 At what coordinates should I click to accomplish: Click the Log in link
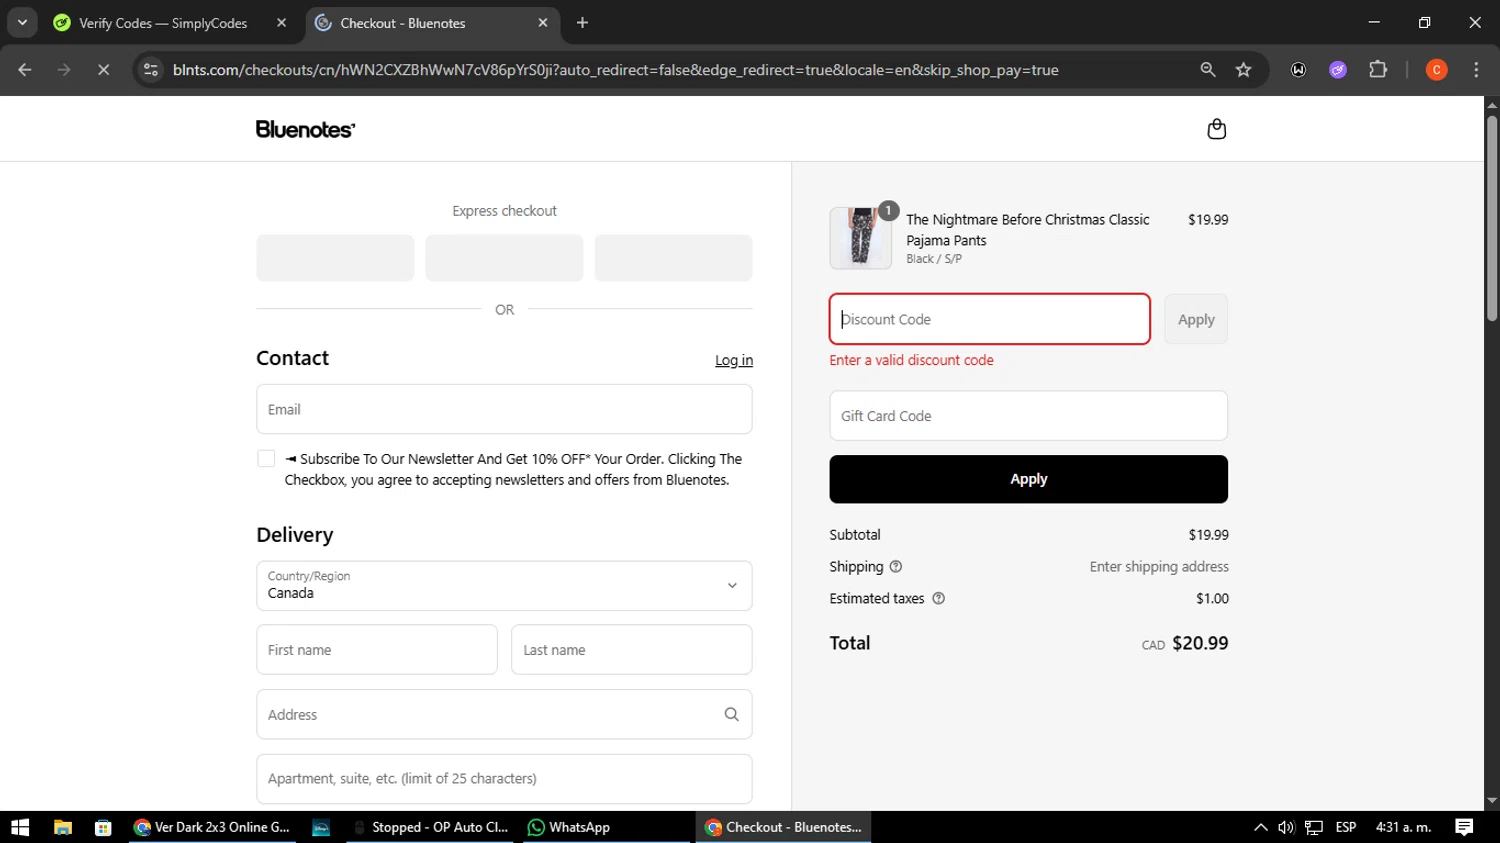pos(734,360)
